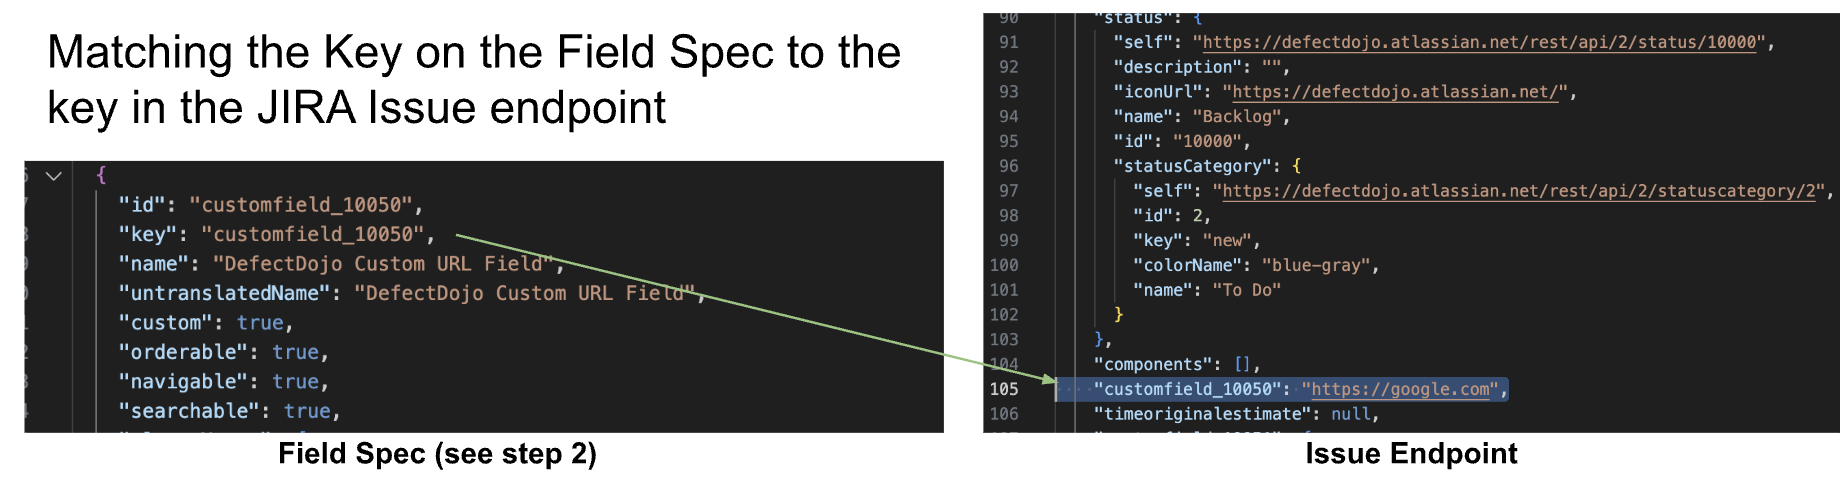The image size is (1844, 482).
Task: Click the "custom" true value
Action: (x=260, y=323)
